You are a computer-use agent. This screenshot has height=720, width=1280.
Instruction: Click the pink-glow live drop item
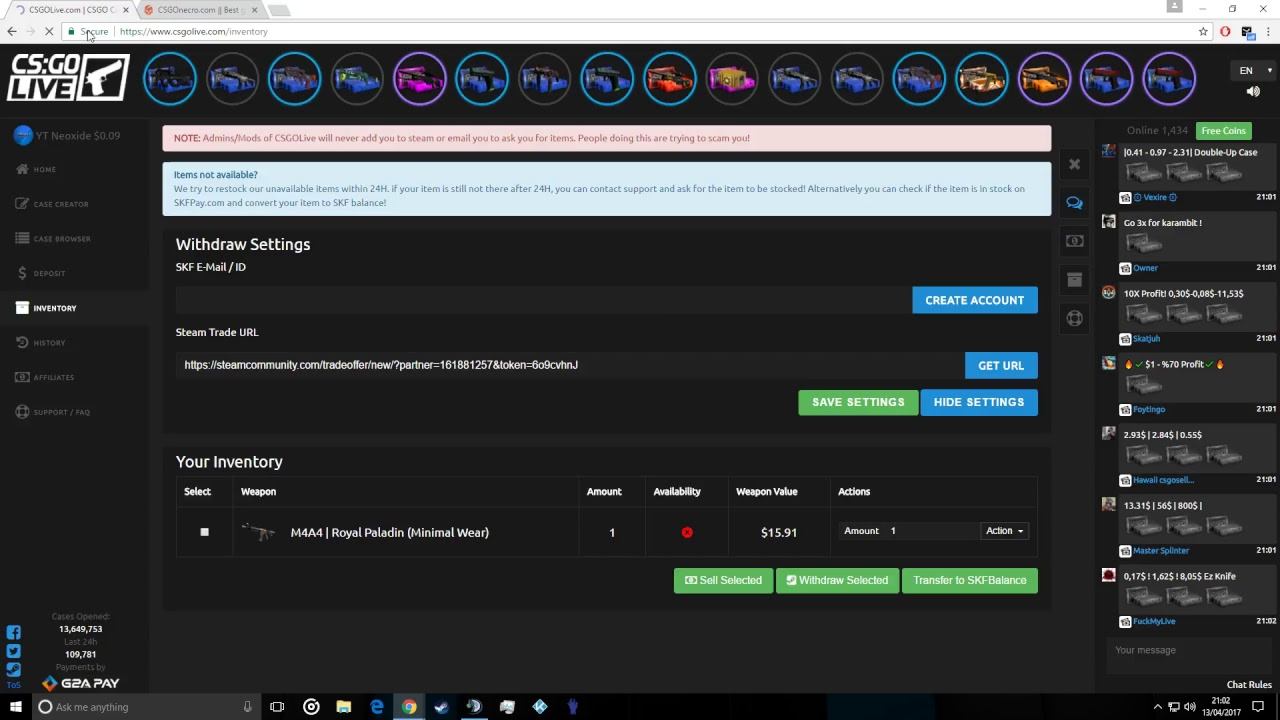419,78
